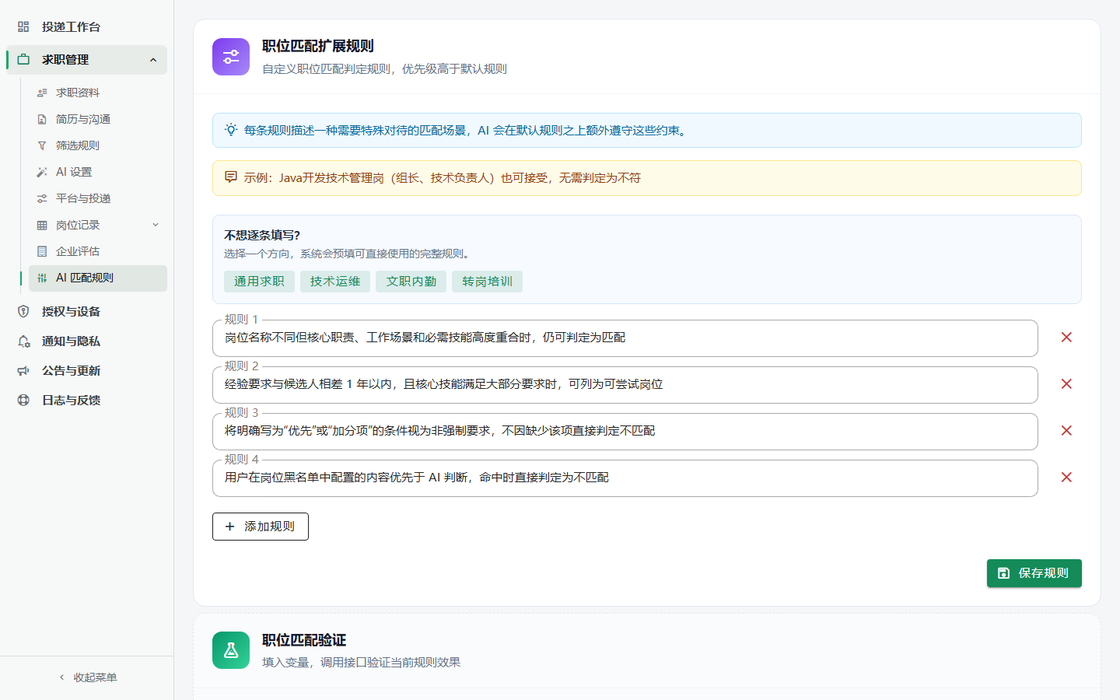Click the AI 设置 magic wand icon

(42, 172)
